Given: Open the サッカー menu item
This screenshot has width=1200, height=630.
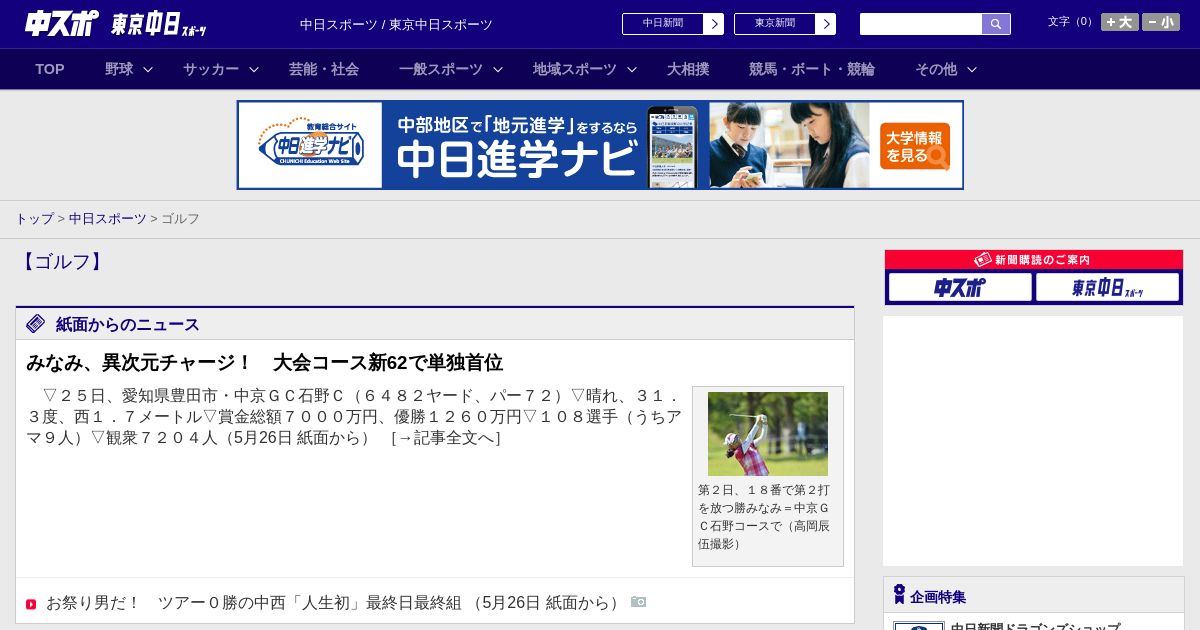Looking at the screenshot, I should click(211, 69).
